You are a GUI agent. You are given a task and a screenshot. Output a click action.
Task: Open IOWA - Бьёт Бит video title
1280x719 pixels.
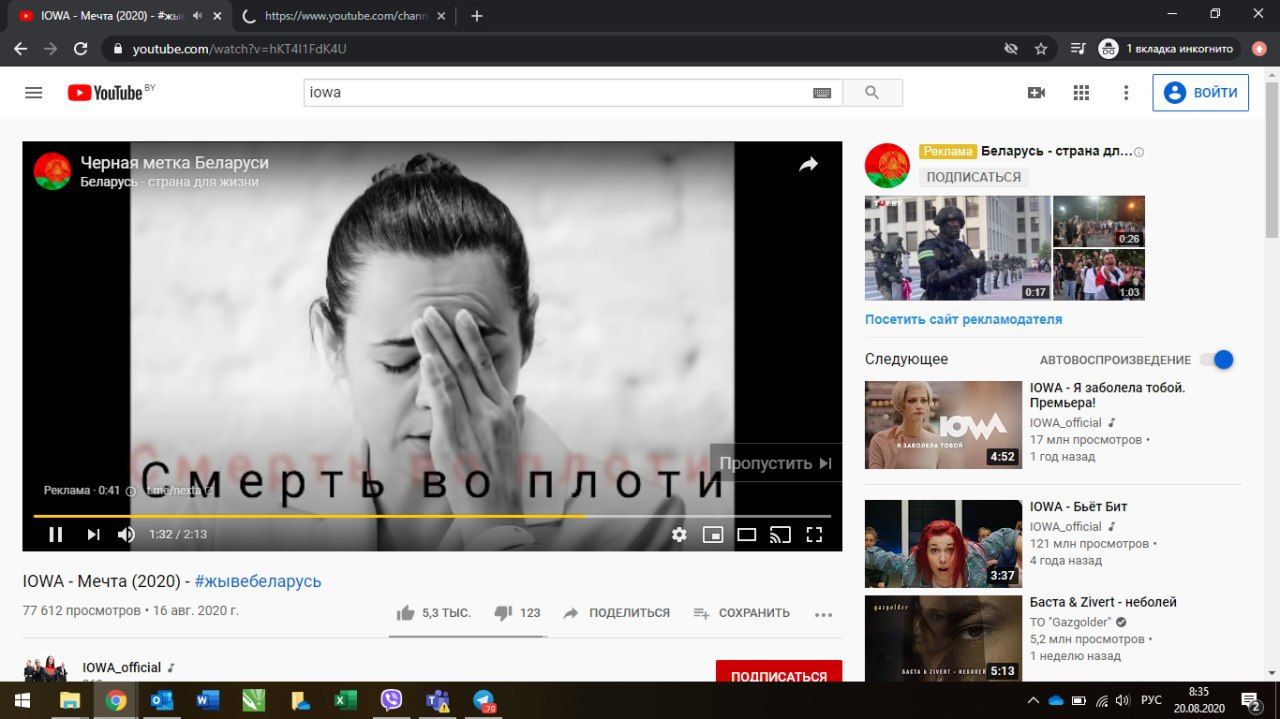tap(1079, 507)
